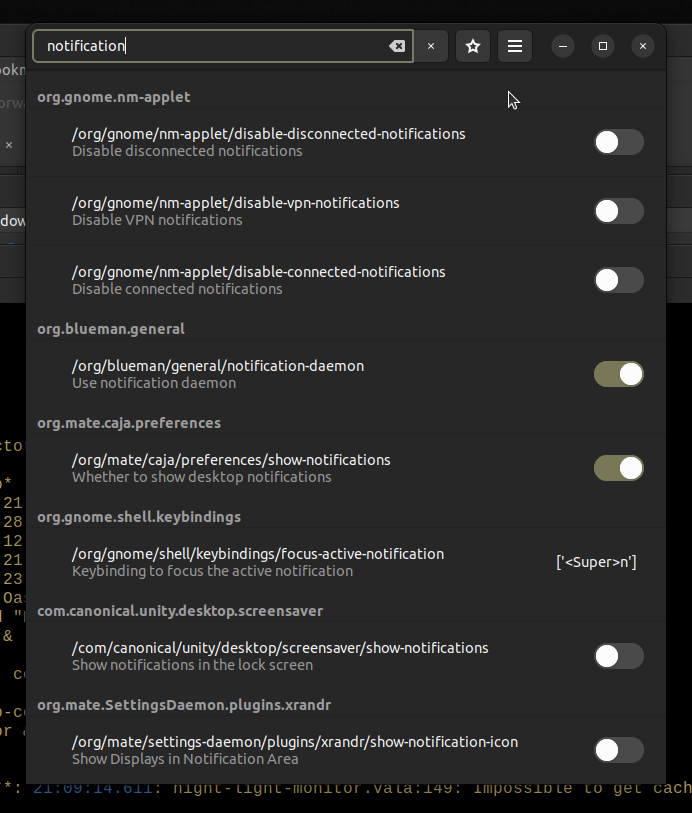Toggle disable-connected-notifications switch
The height and width of the screenshot is (813, 692).
click(x=618, y=280)
